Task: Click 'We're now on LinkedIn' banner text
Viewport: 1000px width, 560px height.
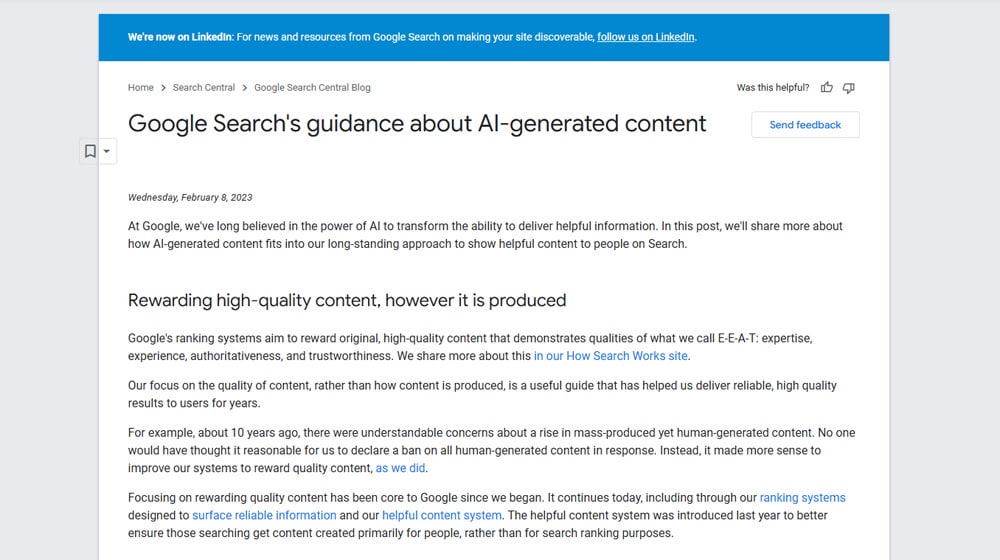Action: pos(180,37)
